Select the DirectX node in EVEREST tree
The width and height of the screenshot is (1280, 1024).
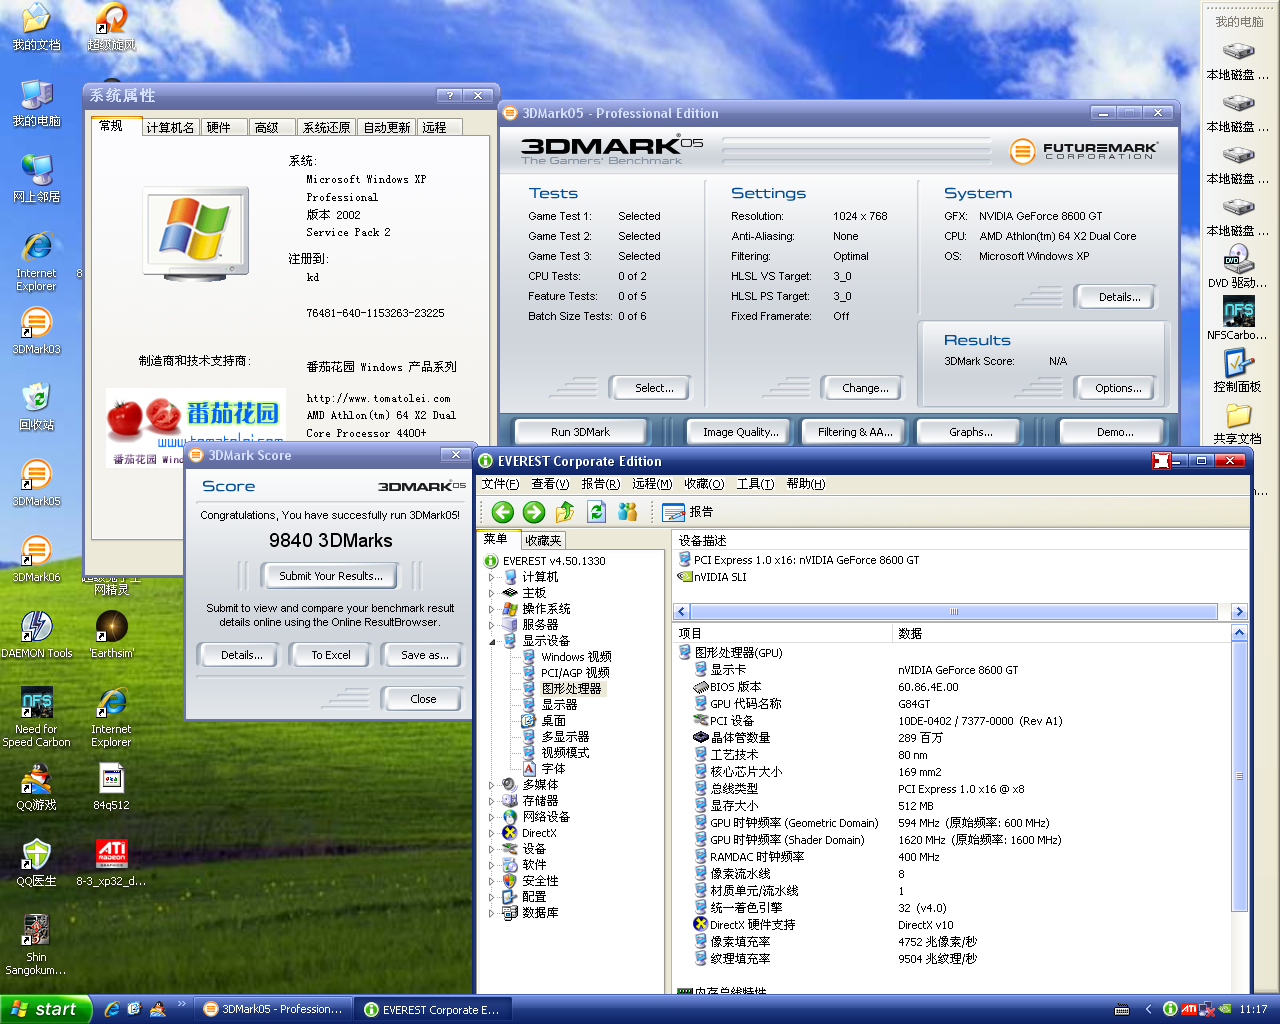point(538,833)
